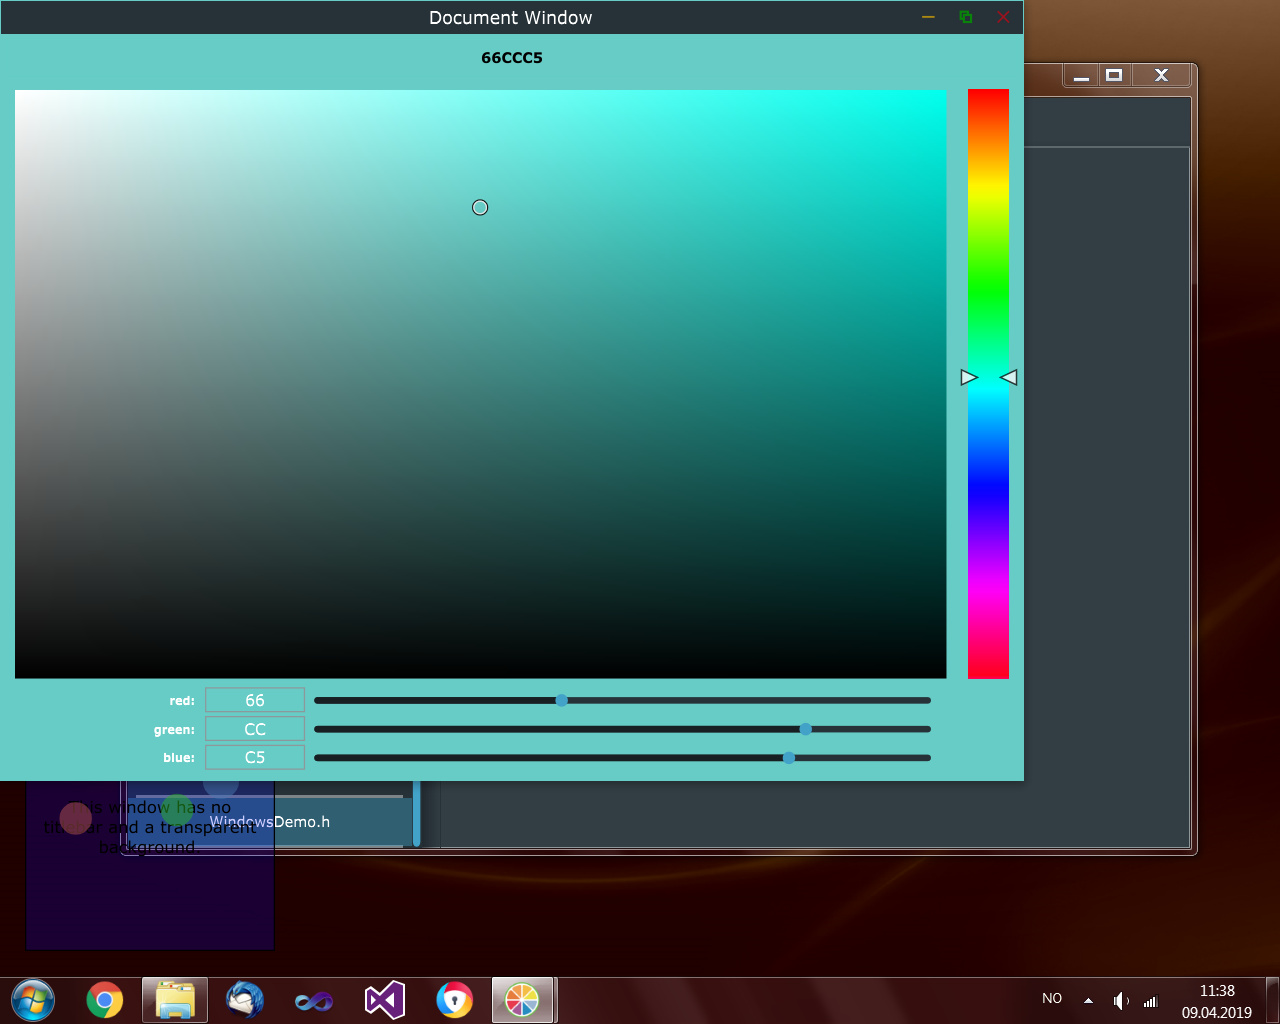Click the red value field showing 66
1280x1024 pixels.
pyautogui.click(x=255, y=701)
